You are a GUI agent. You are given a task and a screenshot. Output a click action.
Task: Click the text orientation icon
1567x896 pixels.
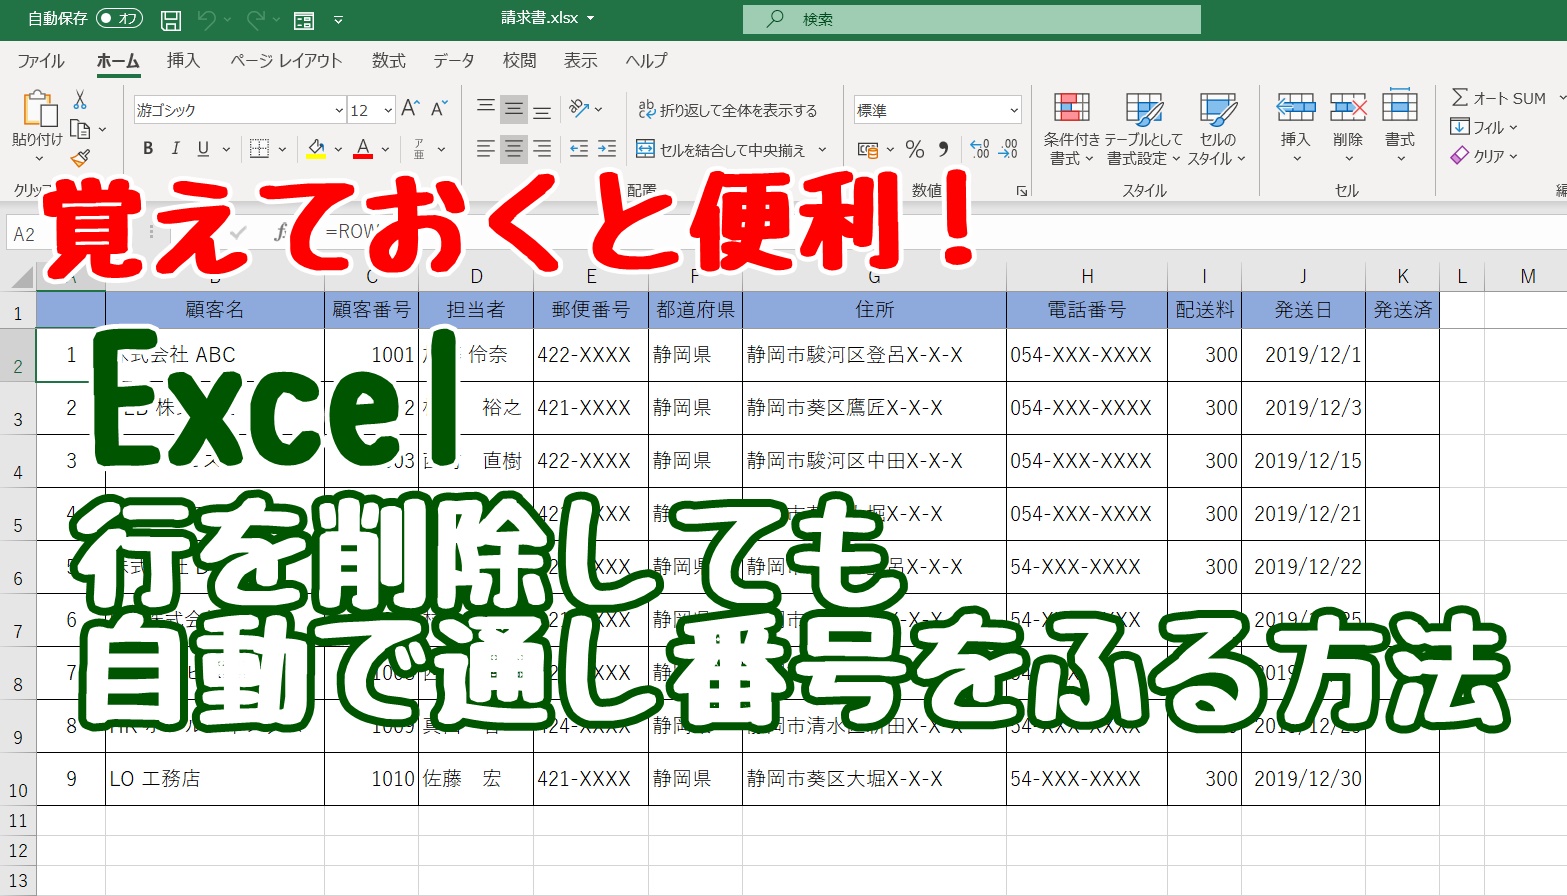click(579, 109)
